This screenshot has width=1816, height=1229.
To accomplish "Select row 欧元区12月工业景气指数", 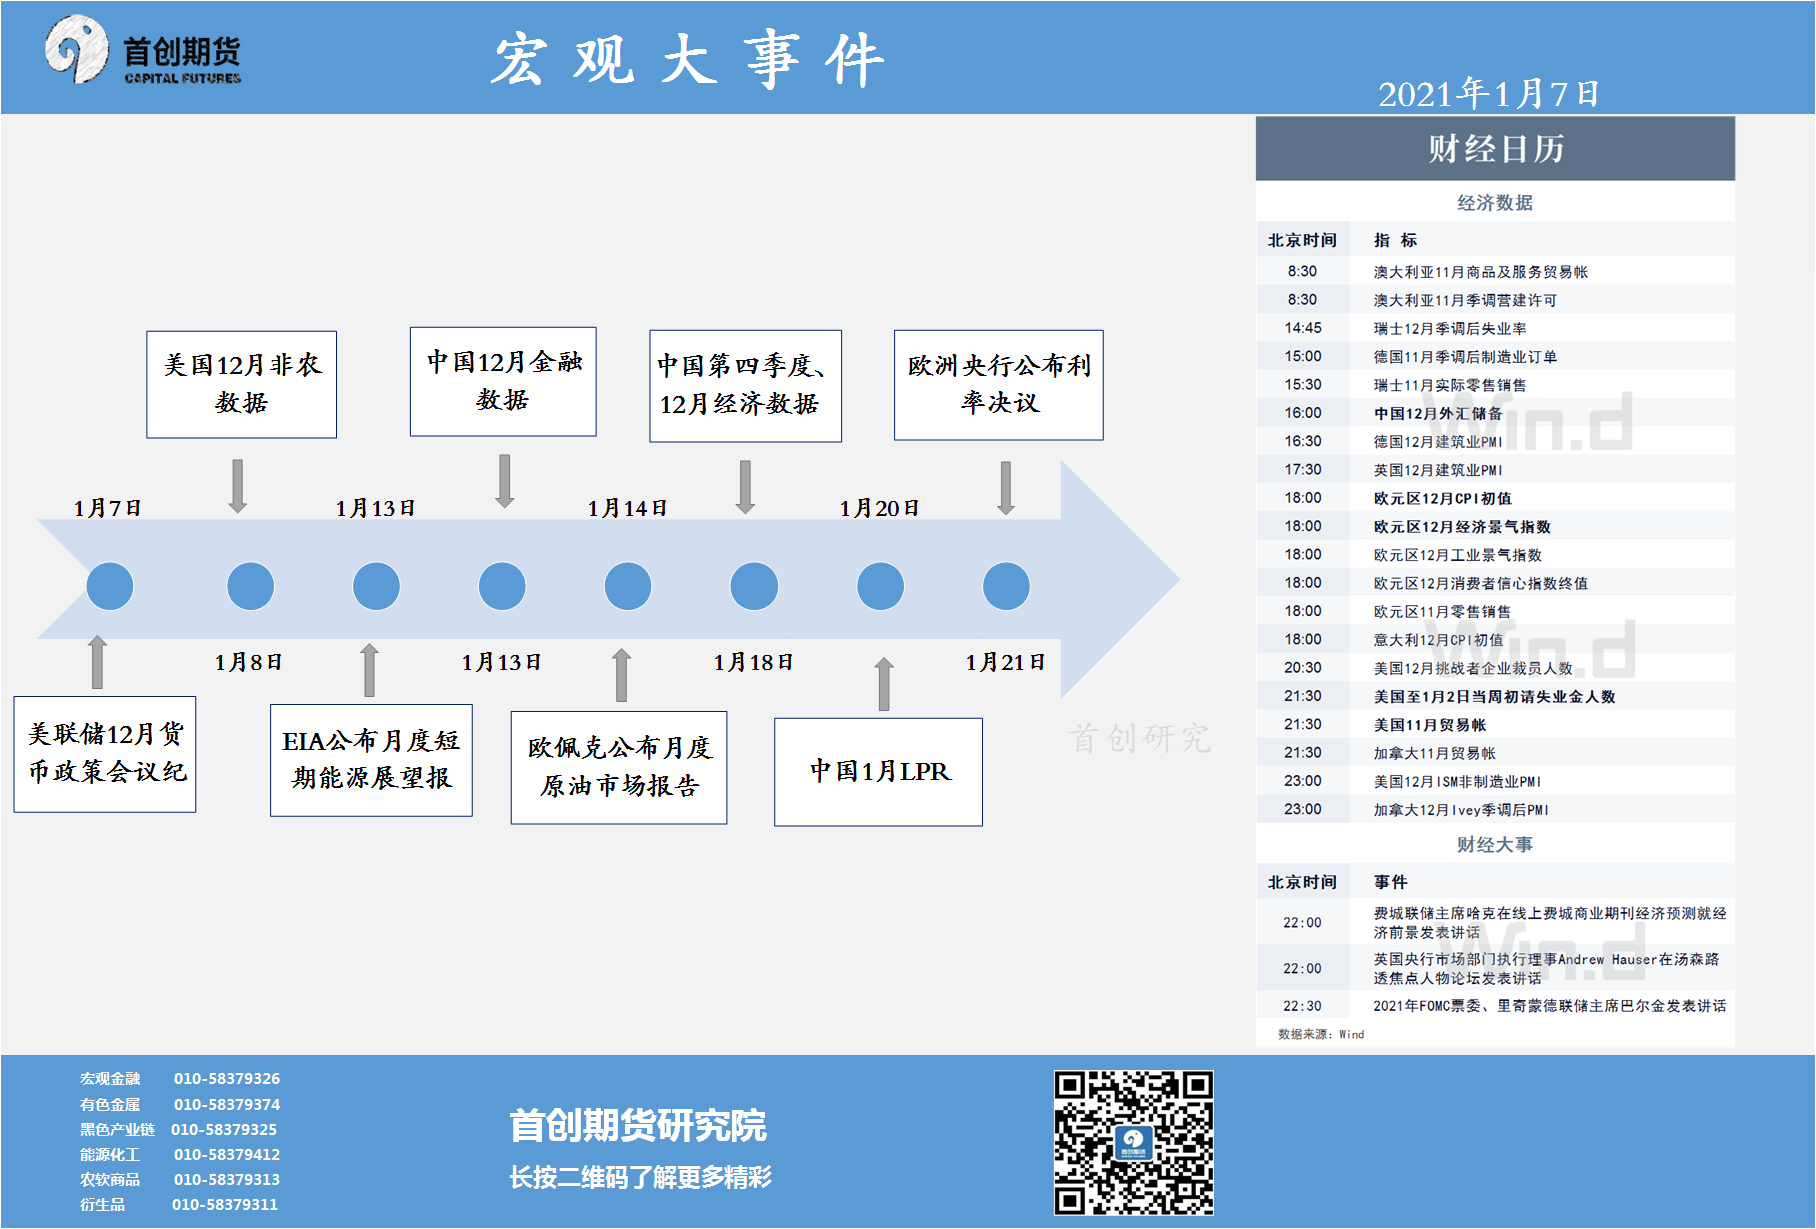I will pos(1495,555).
